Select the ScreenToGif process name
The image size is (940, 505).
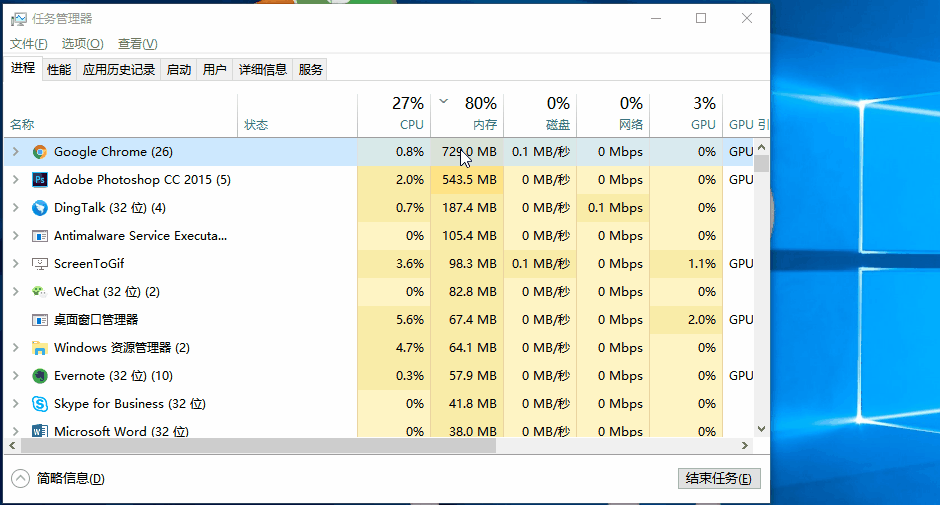89,264
